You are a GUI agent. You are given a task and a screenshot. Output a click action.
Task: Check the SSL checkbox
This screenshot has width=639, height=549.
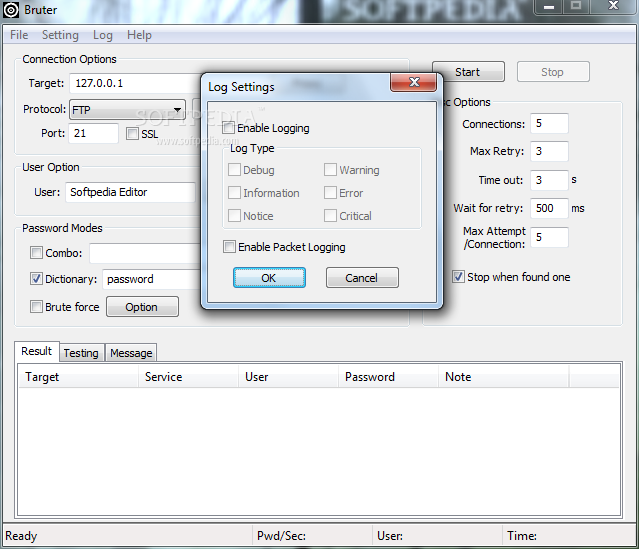pos(132,134)
